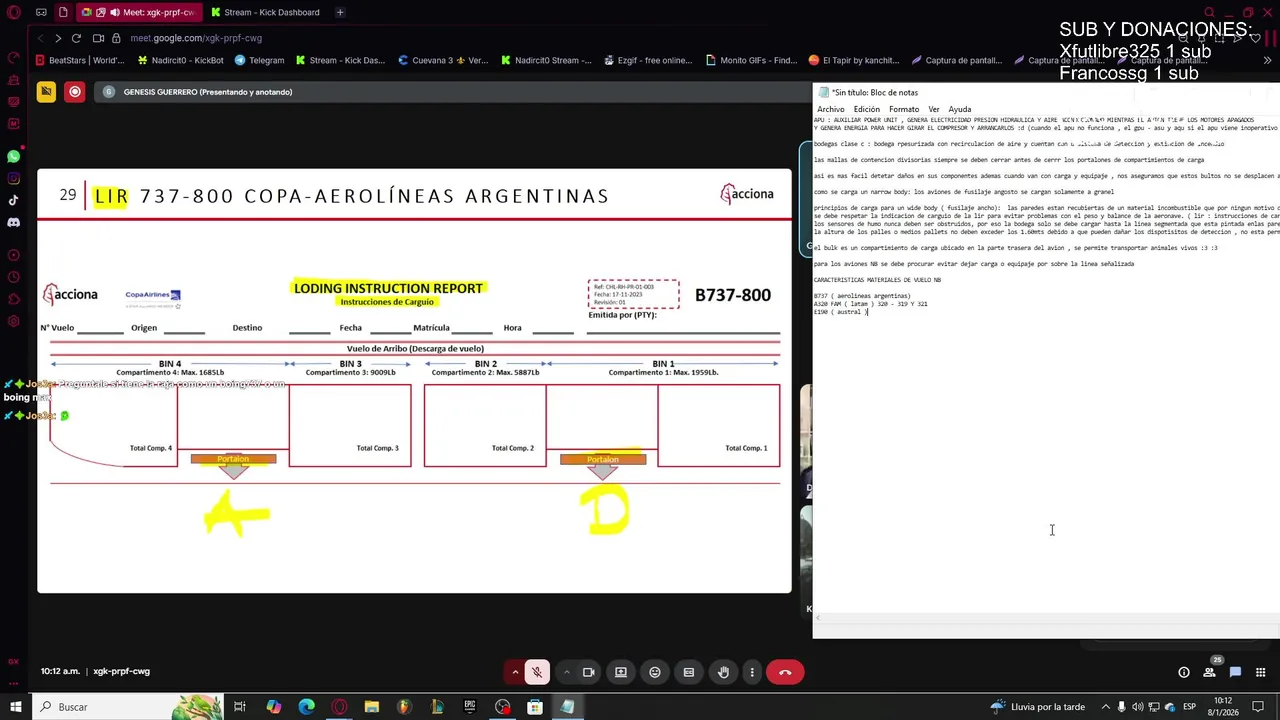Click the Notepad horizontal scrollbar
Screen dimensions: 1280x720
point(1046,619)
